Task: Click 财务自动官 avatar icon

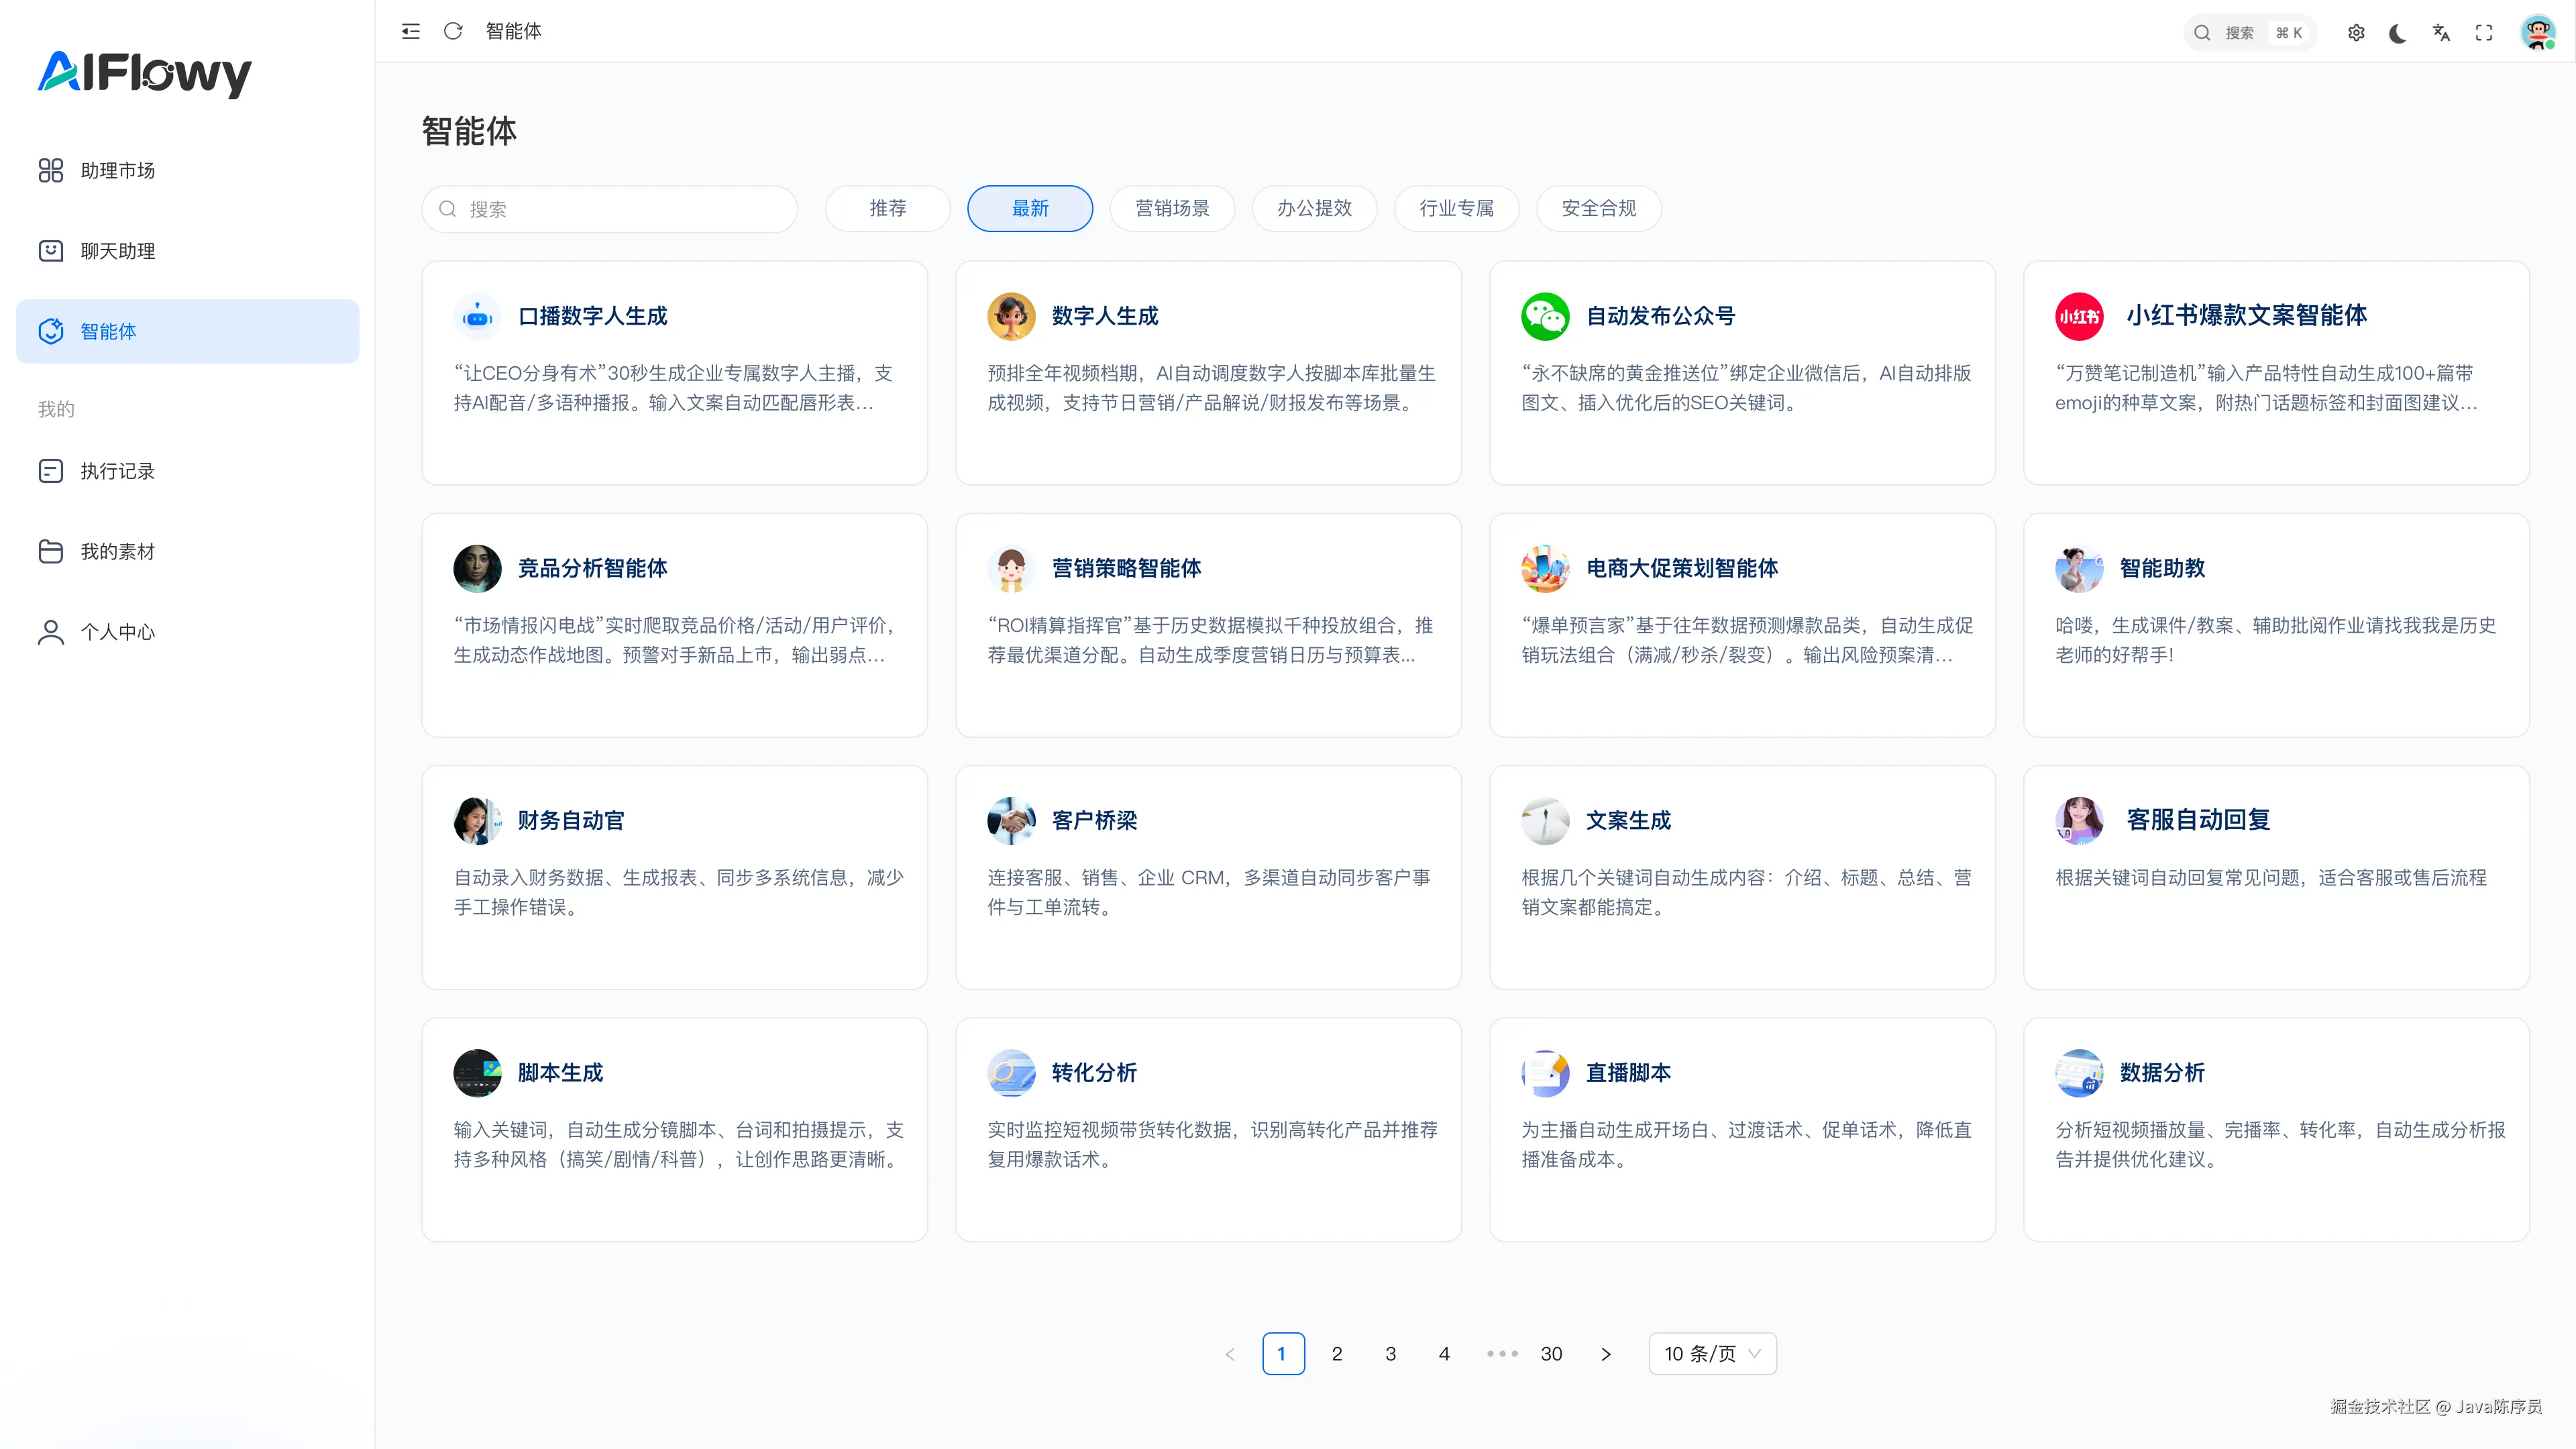Action: pos(478,820)
